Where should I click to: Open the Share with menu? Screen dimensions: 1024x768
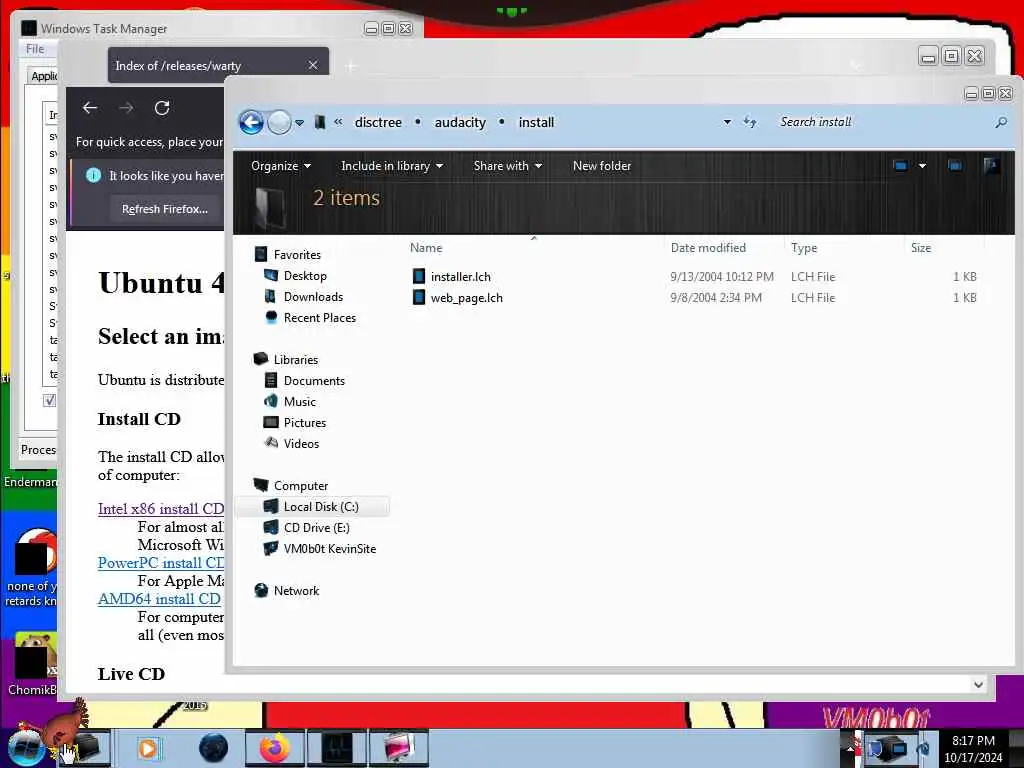[507, 166]
